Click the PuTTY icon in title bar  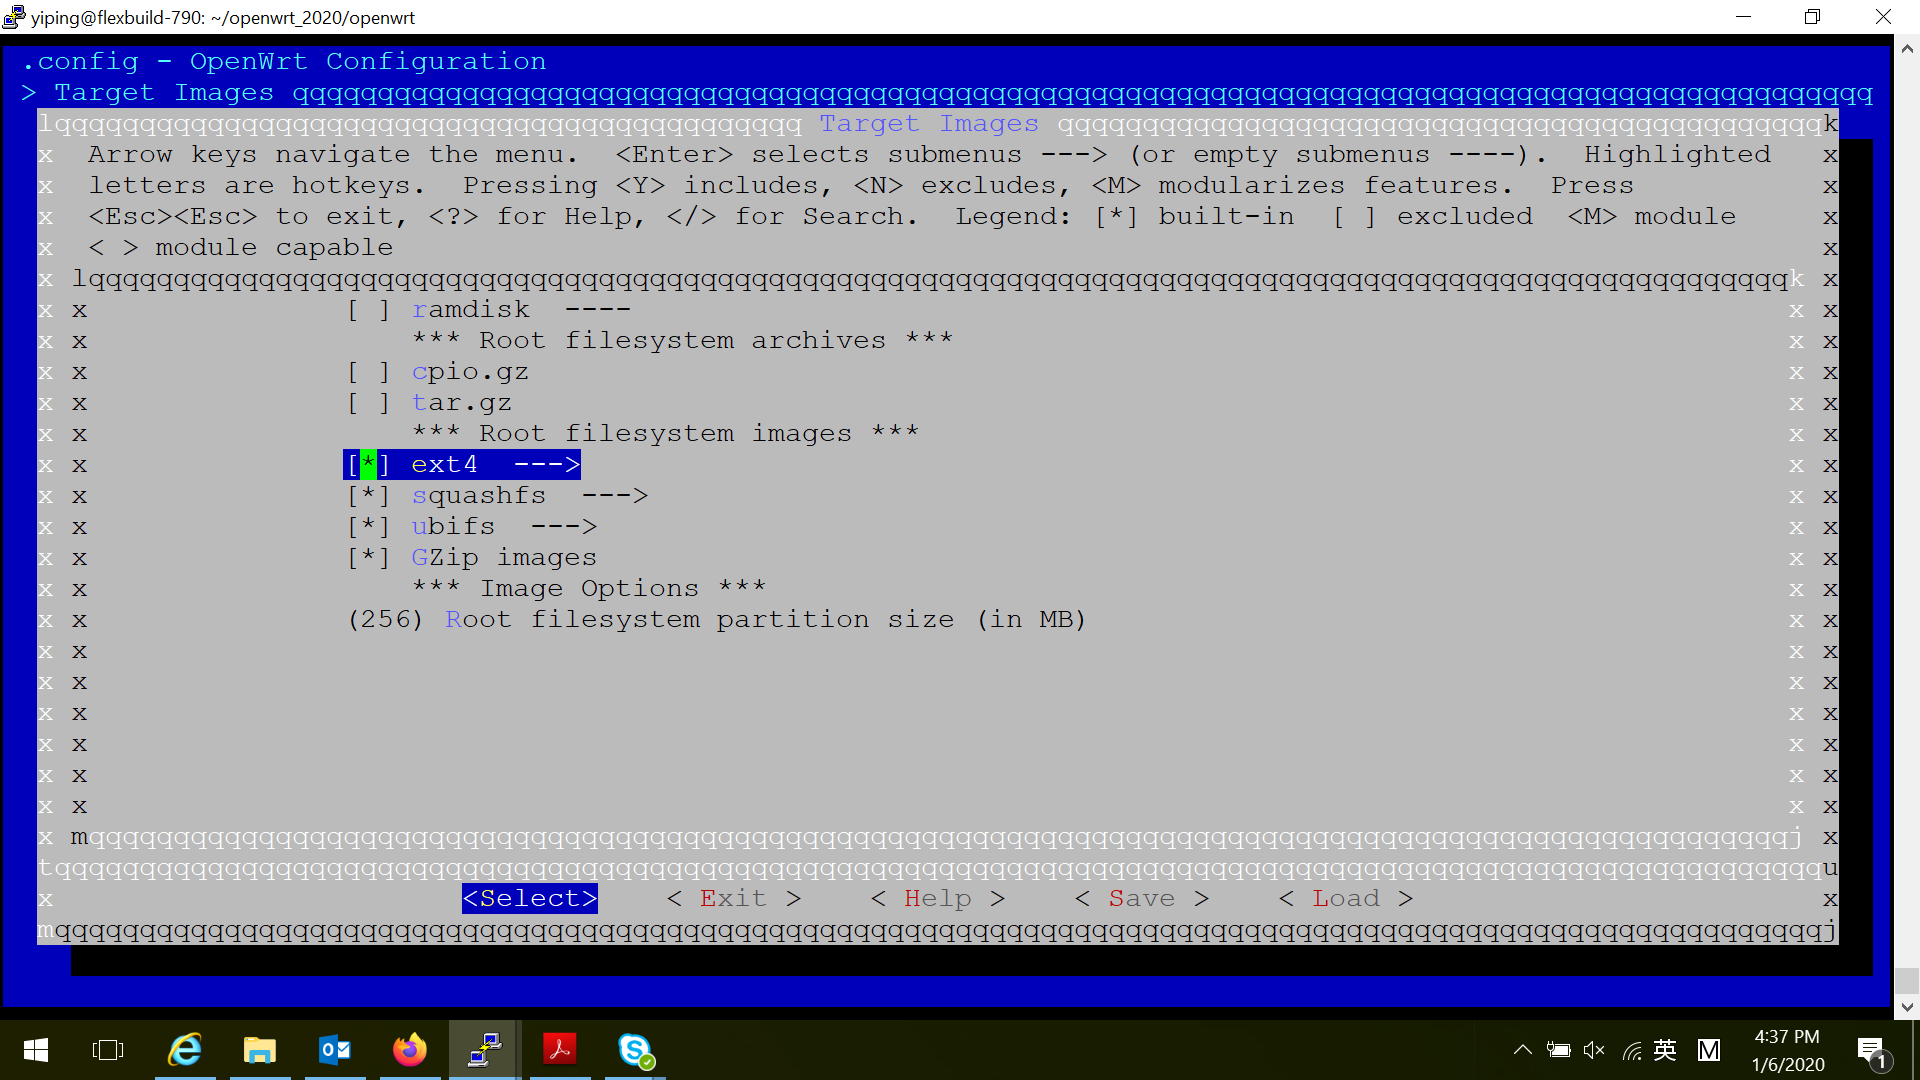pyautogui.click(x=14, y=17)
